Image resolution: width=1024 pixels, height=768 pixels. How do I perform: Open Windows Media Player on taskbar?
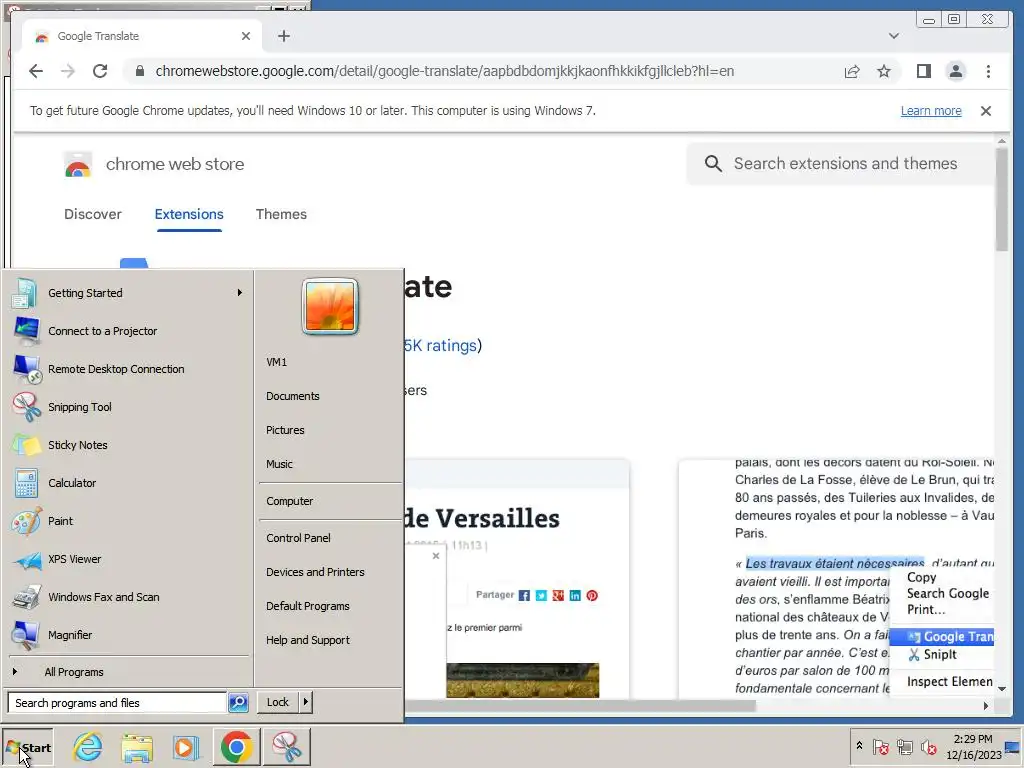185,747
